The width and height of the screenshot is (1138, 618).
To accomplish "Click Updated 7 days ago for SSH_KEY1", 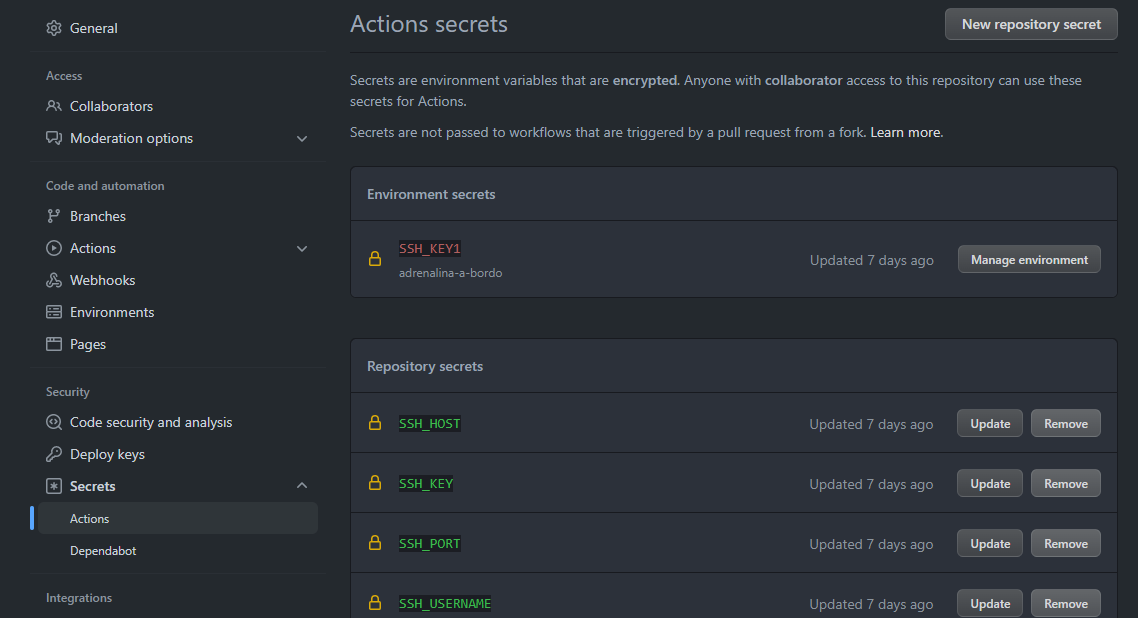I will point(872,260).
